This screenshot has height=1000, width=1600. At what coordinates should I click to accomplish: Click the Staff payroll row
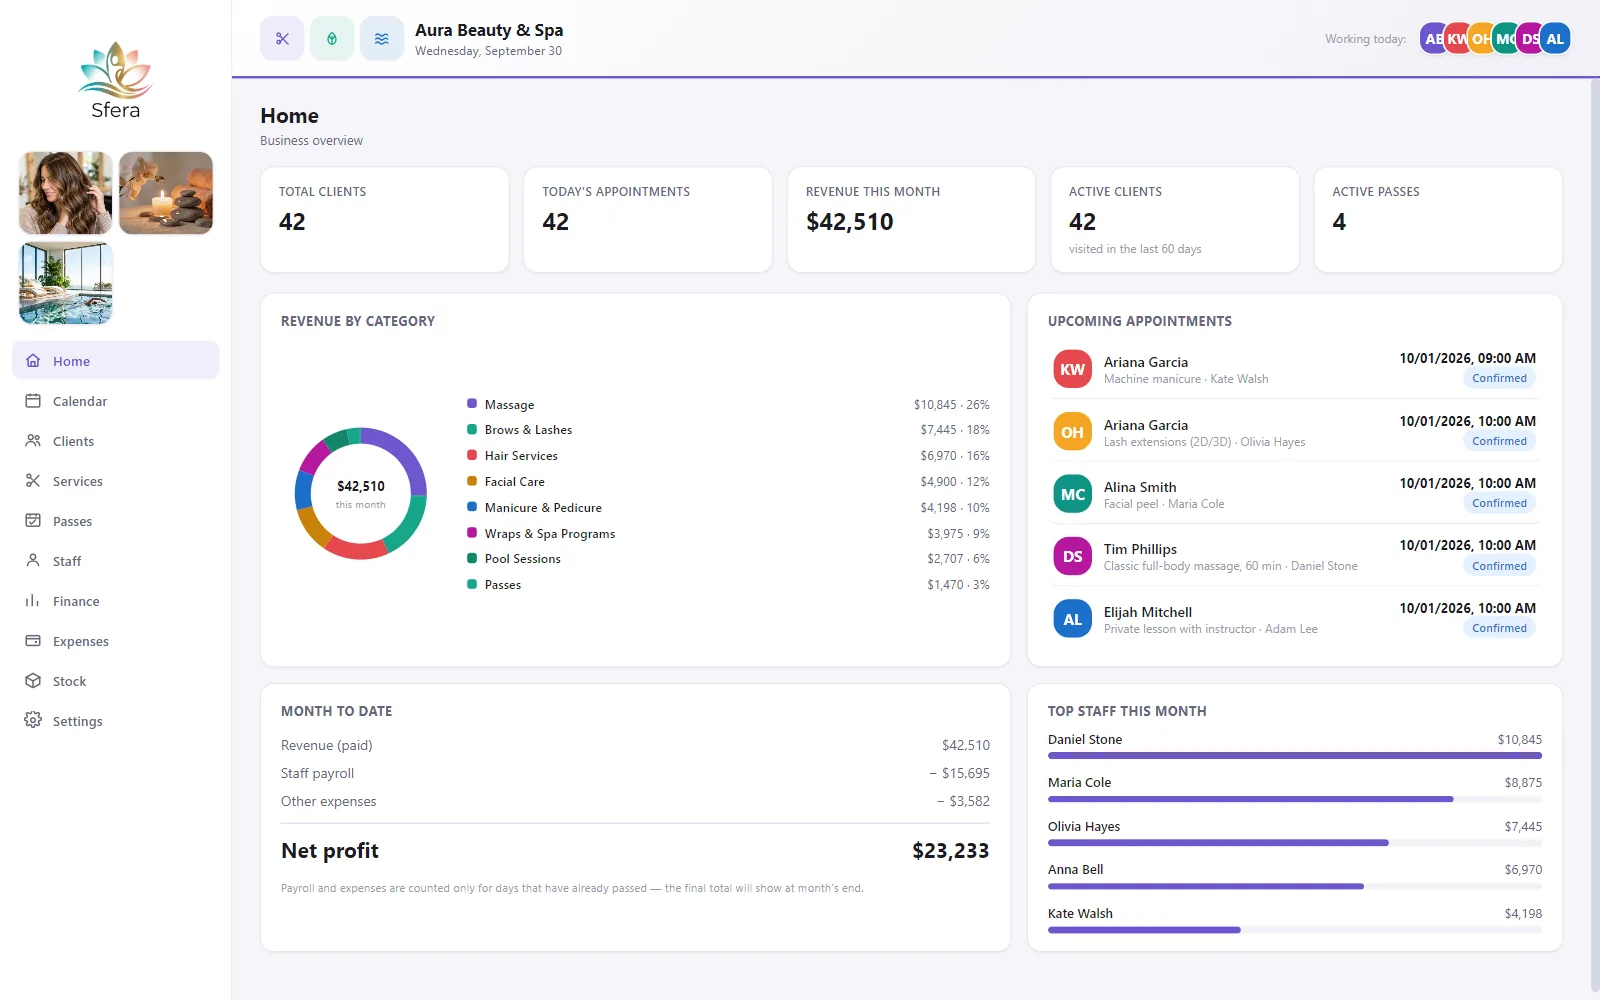pos(635,773)
